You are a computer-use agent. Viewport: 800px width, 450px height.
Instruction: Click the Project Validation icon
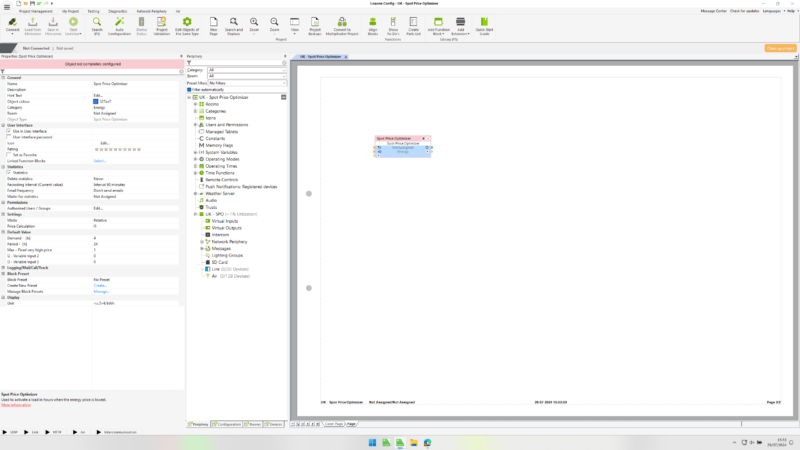click(162, 24)
